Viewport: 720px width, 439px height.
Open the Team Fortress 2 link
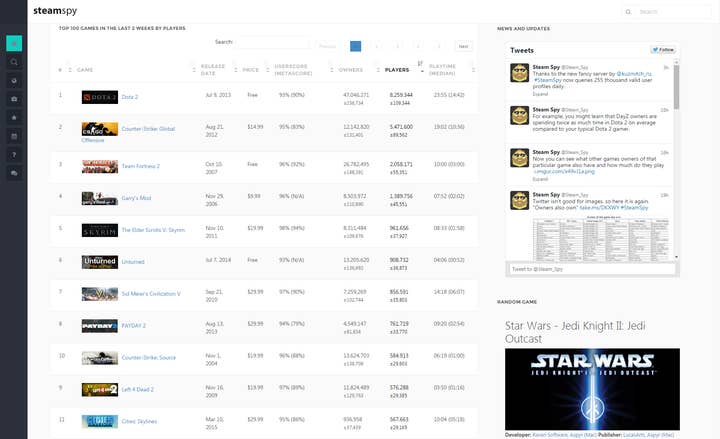(141, 166)
